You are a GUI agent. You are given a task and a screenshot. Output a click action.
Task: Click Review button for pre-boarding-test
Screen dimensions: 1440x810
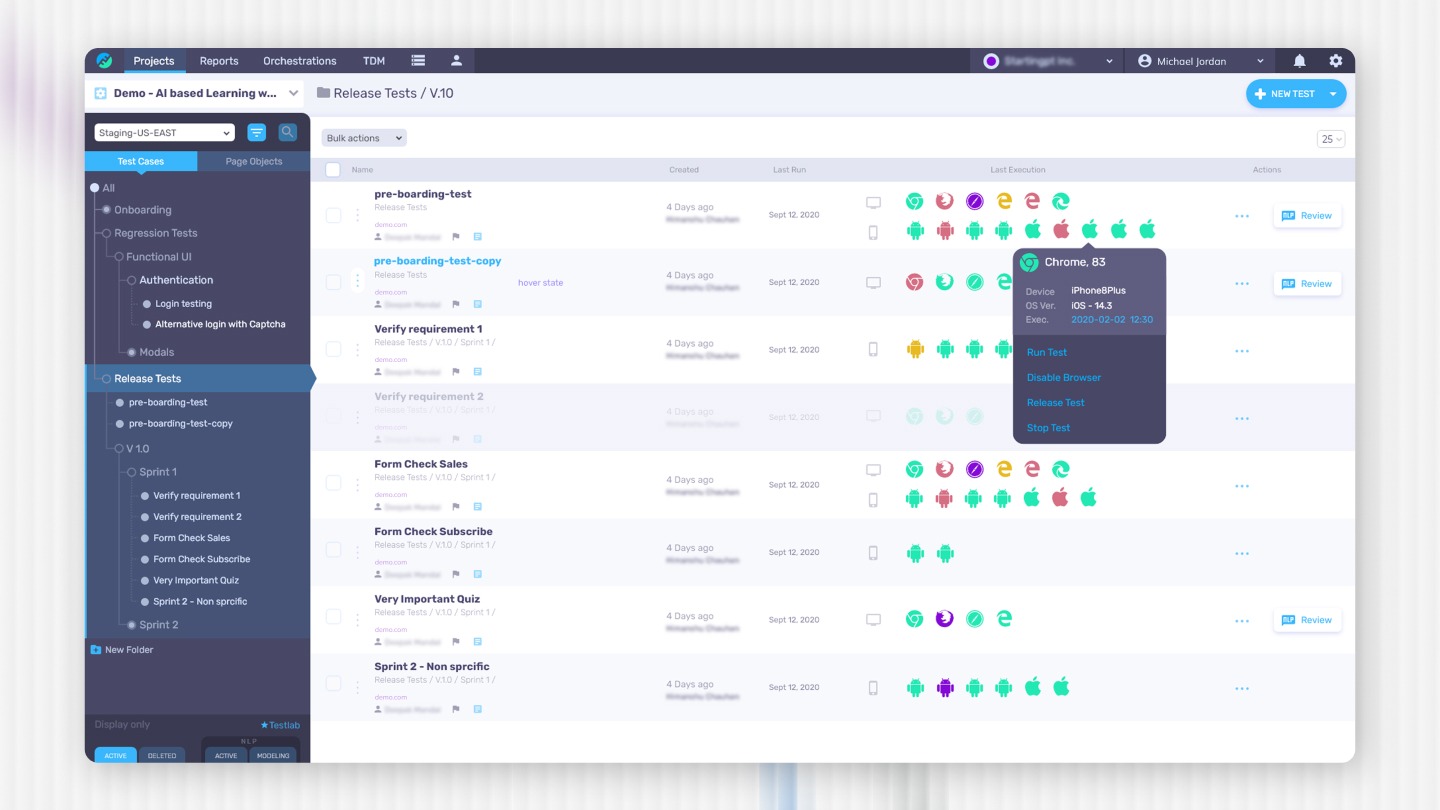tap(1307, 215)
